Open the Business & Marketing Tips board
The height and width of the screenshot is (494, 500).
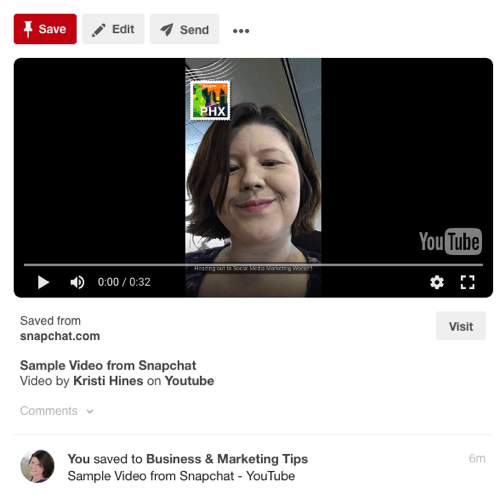click(x=227, y=459)
